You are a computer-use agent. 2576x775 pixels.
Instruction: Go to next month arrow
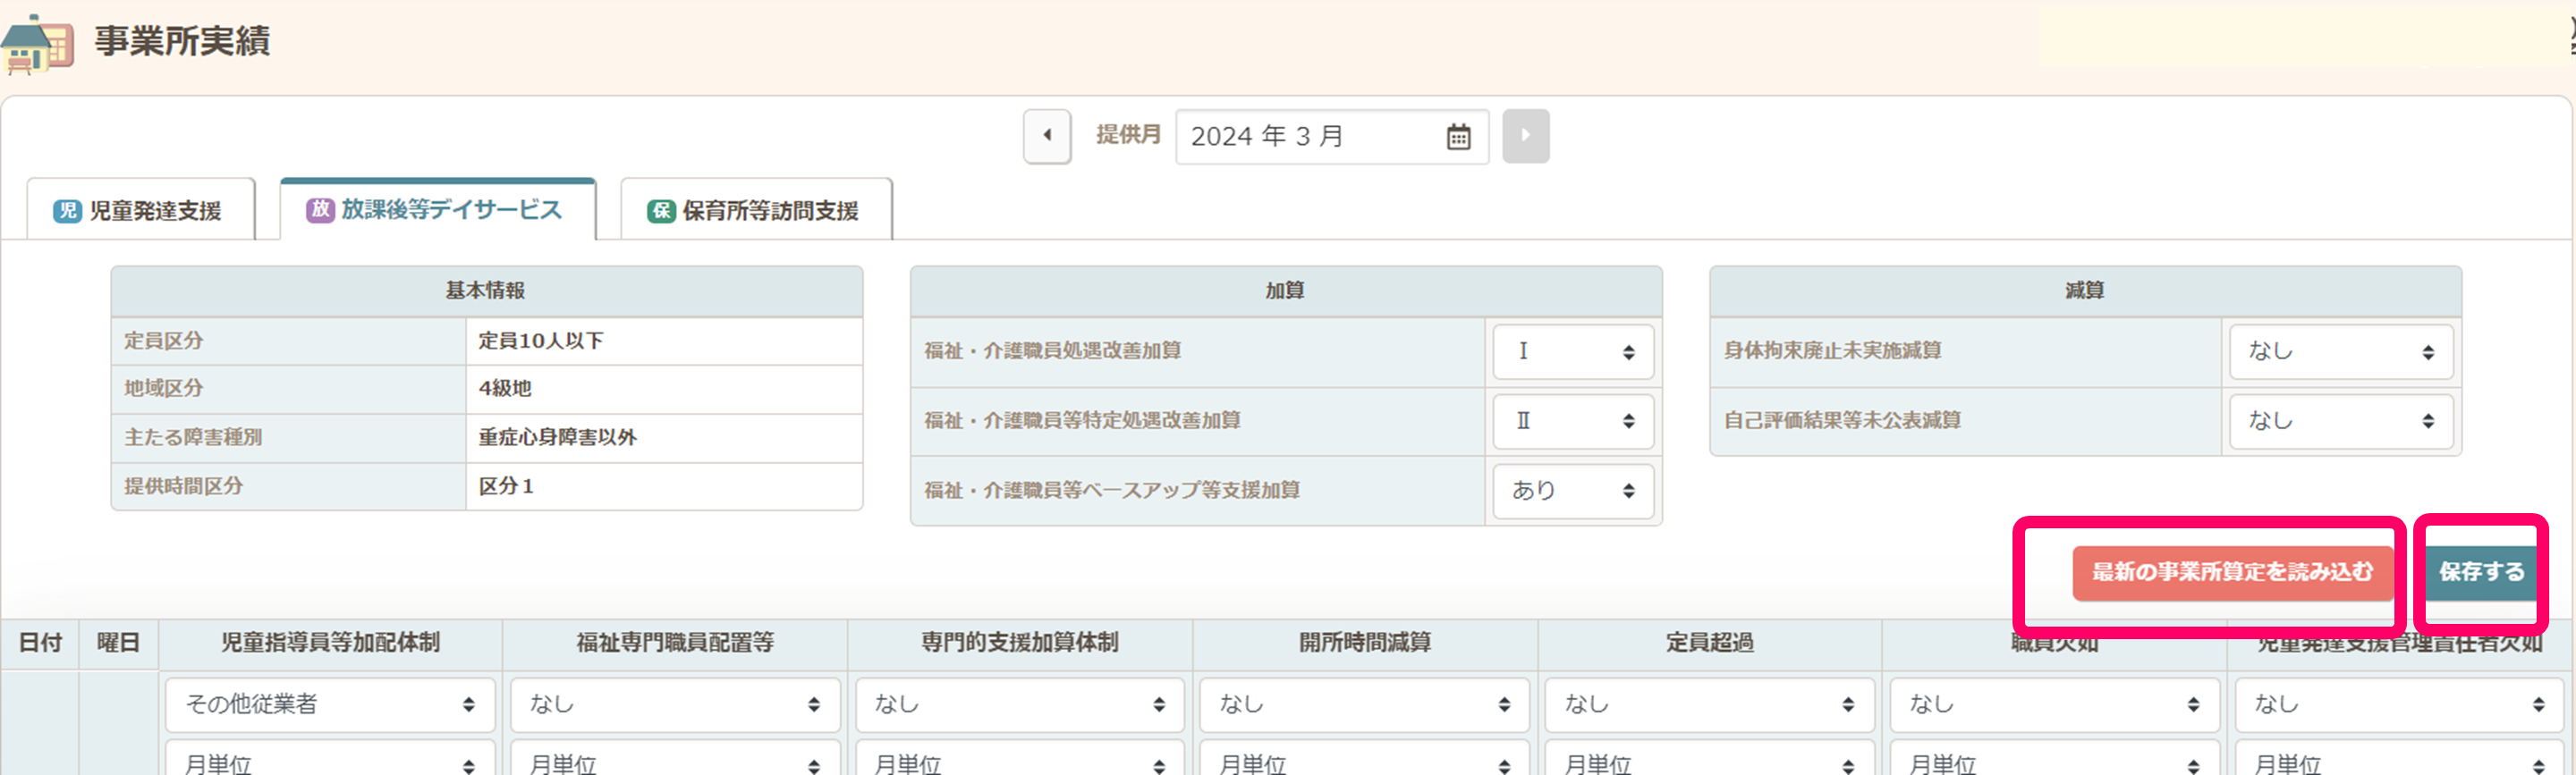(x=1524, y=136)
